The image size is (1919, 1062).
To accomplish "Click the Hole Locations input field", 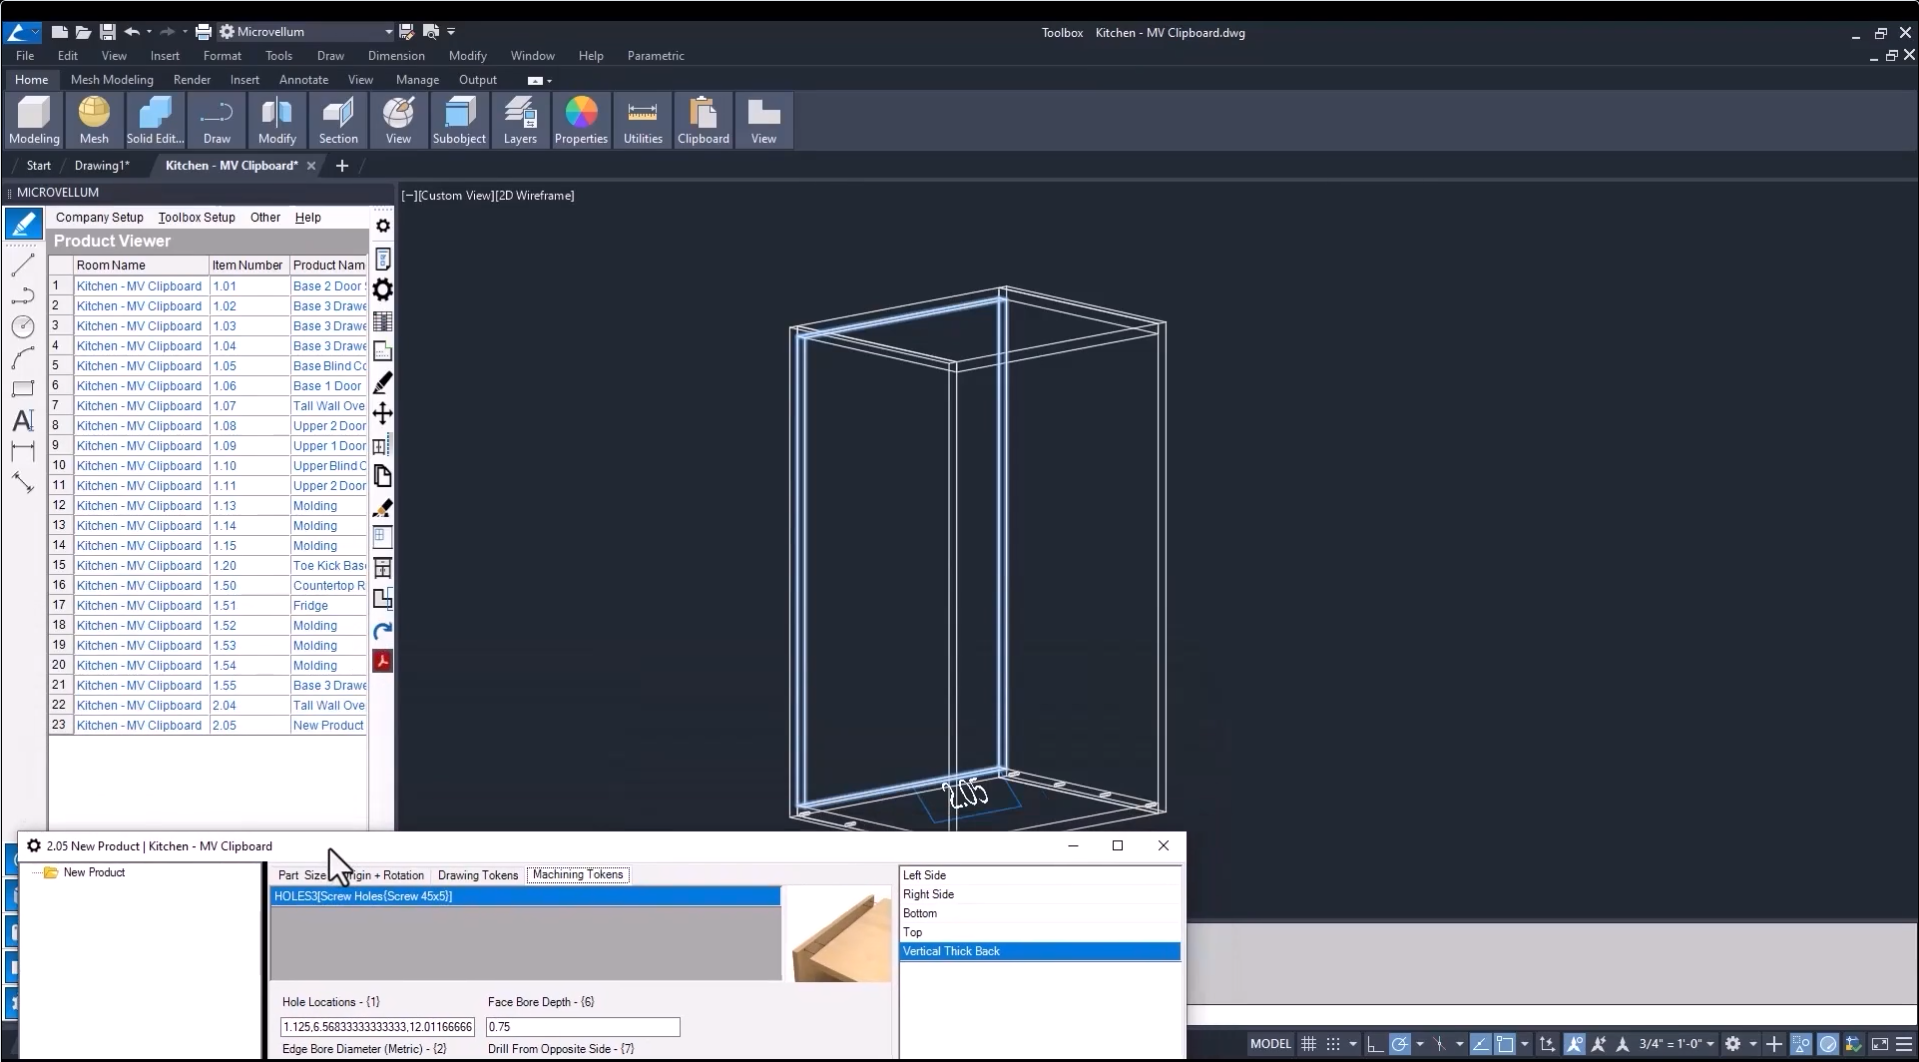I will pos(378,1027).
